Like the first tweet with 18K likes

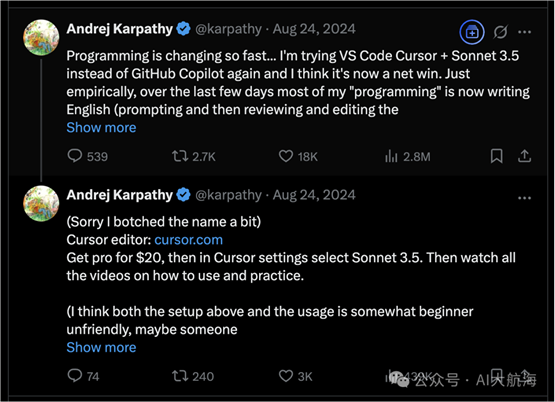(286, 156)
